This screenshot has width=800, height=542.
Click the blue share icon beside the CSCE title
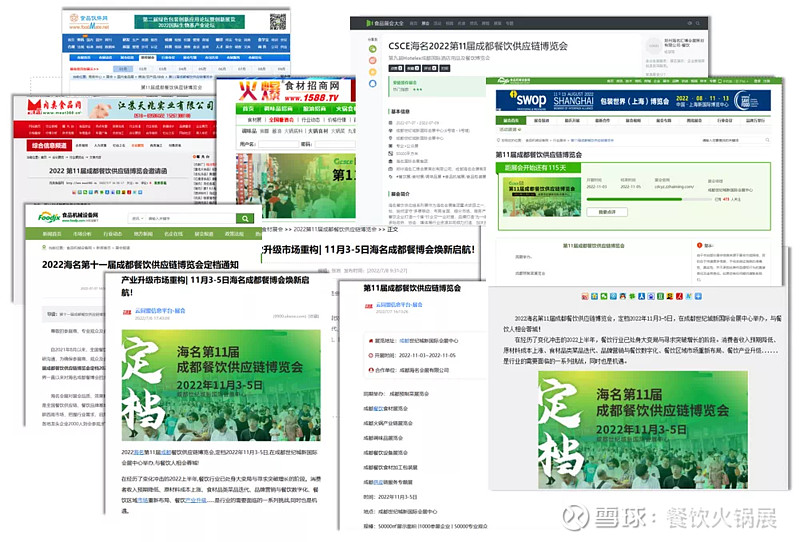pyautogui.click(x=372, y=83)
